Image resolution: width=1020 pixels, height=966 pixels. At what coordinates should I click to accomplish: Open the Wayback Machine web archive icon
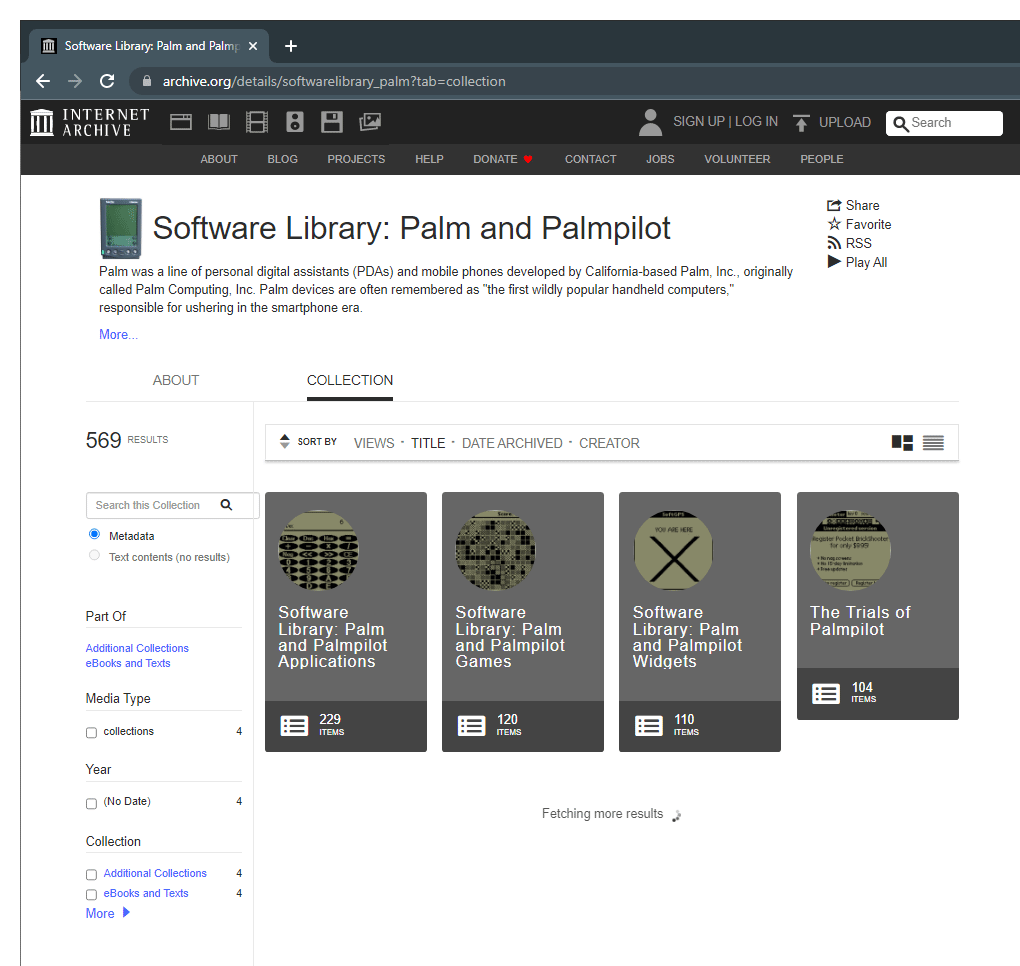click(181, 121)
